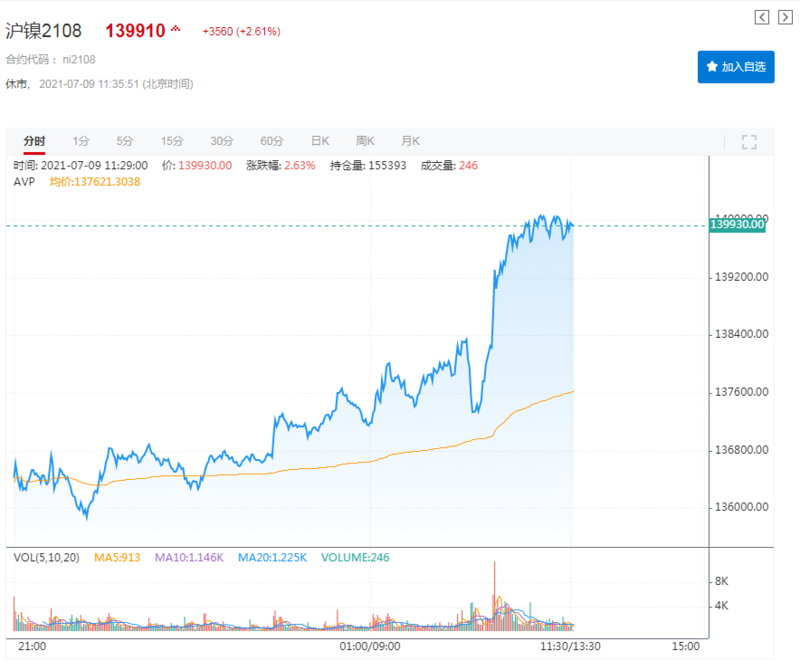Click the 8K volume axis label

[721, 581]
